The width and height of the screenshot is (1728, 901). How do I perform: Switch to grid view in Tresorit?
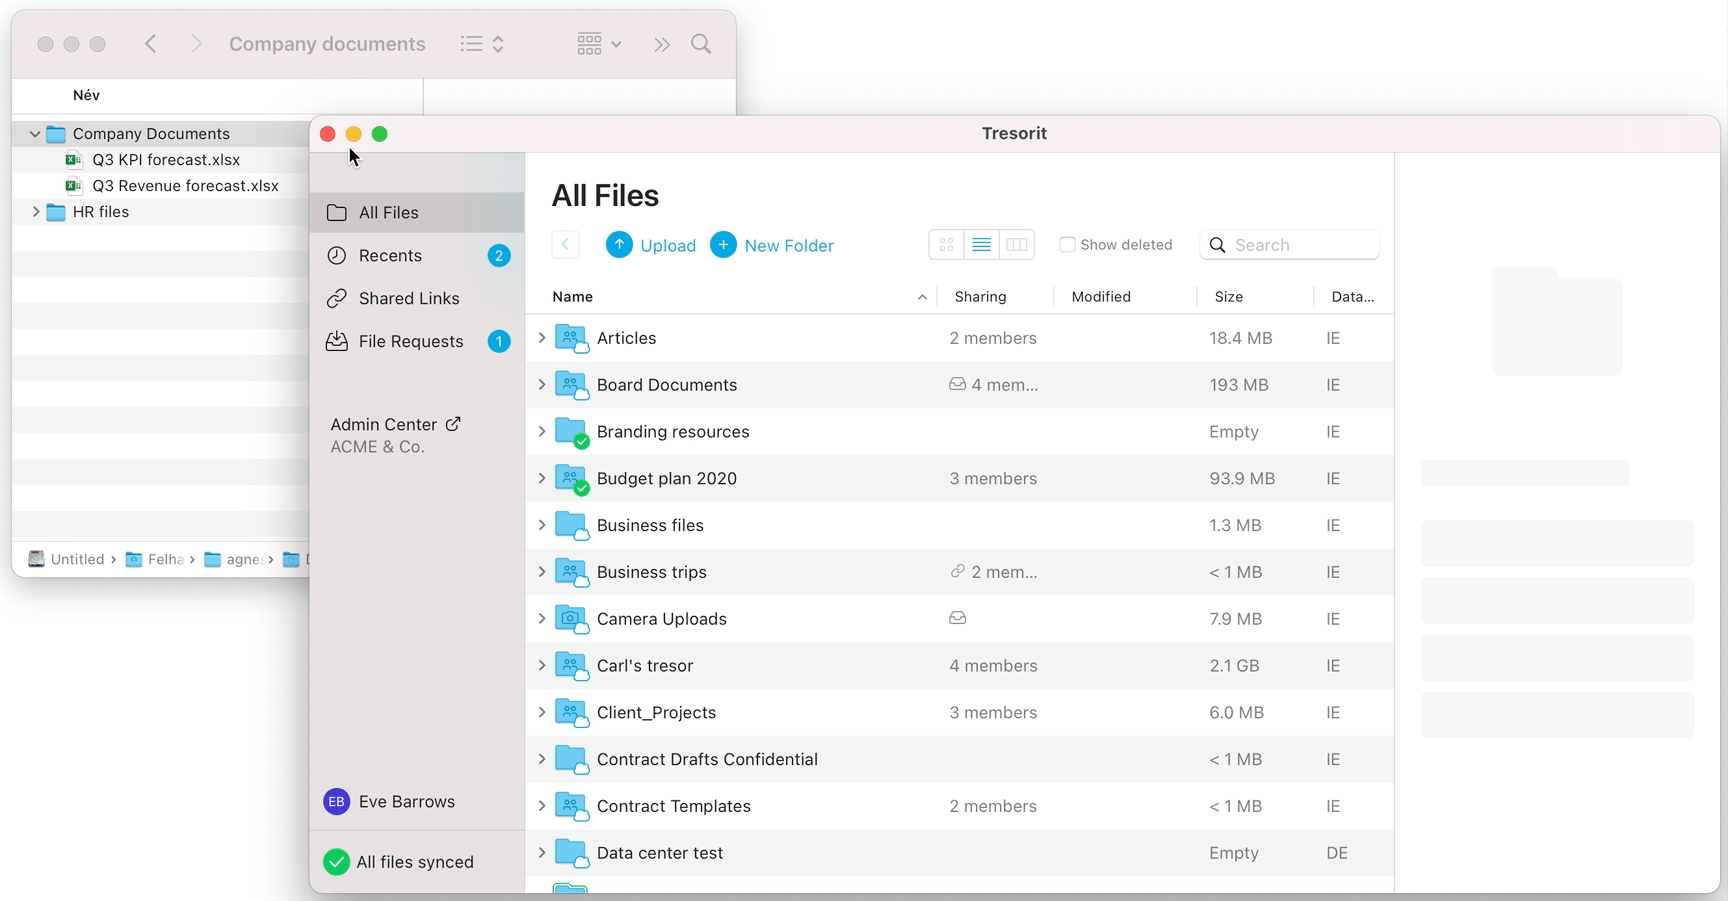point(946,245)
